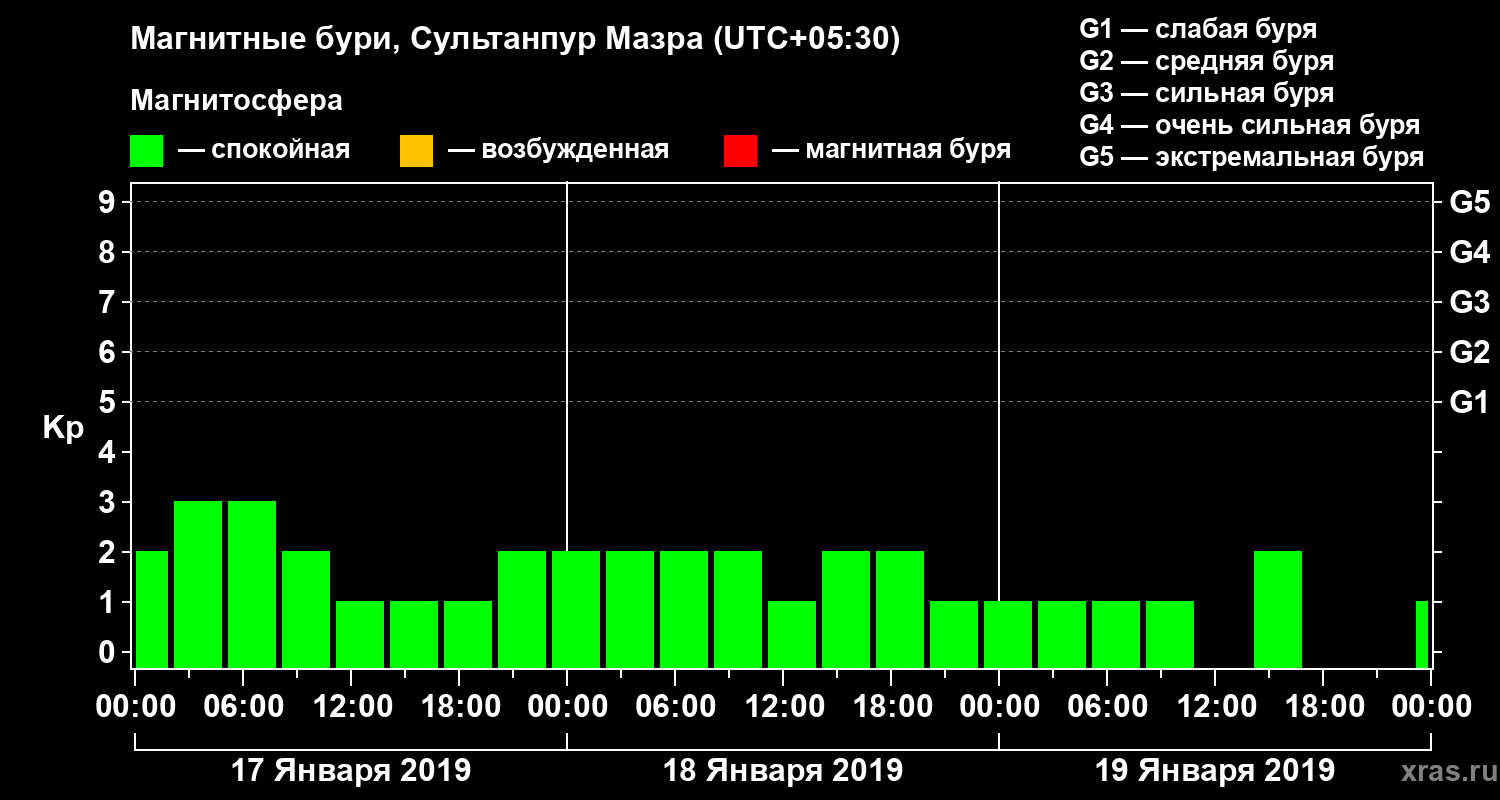The height and width of the screenshot is (800, 1500).
Task: Click the orange возбужденная legend swatch
Action: click(x=416, y=151)
